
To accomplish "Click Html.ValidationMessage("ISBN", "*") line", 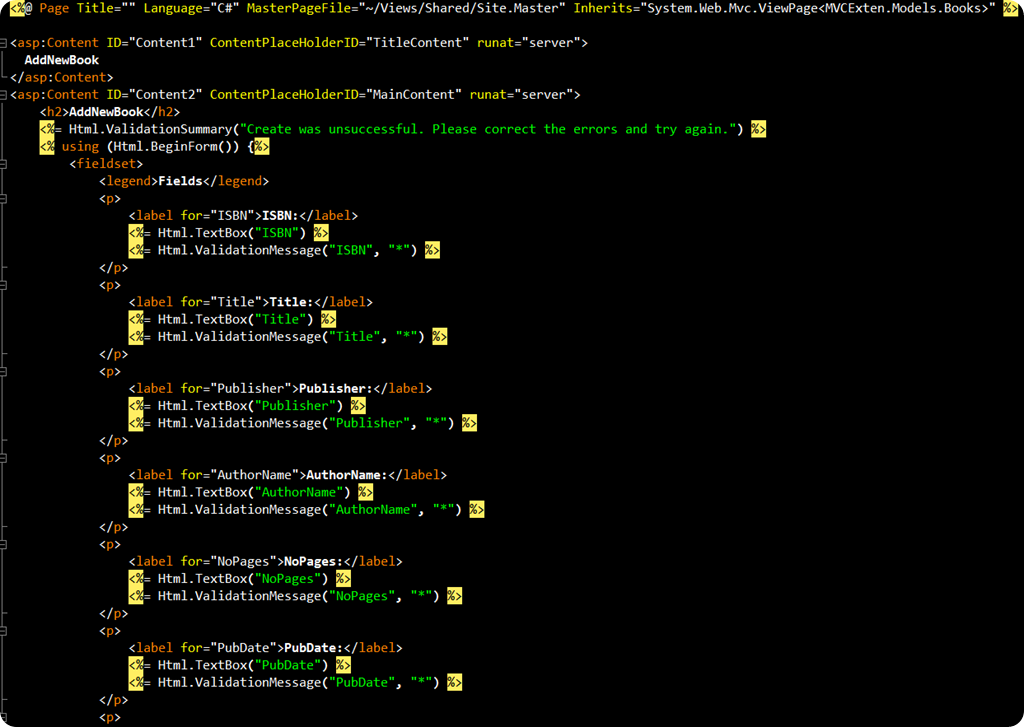I will tap(284, 250).
